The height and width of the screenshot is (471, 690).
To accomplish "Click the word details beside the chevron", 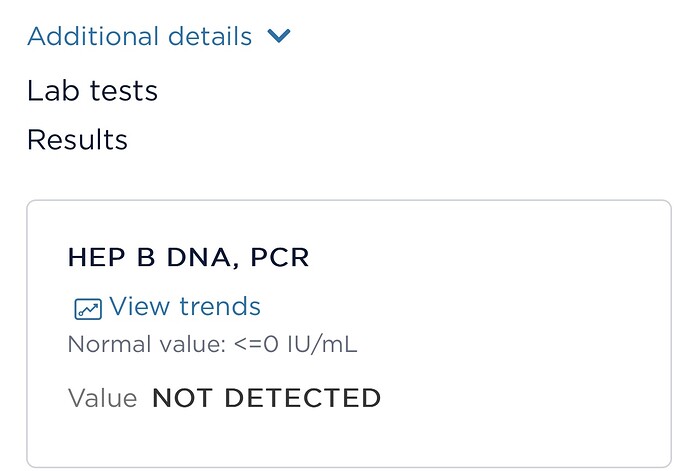I will (210, 36).
